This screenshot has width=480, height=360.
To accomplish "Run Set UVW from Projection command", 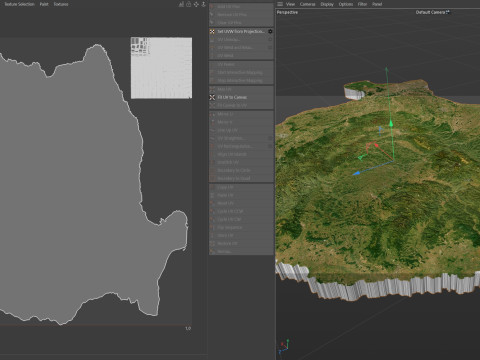I will (x=241, y=31).
